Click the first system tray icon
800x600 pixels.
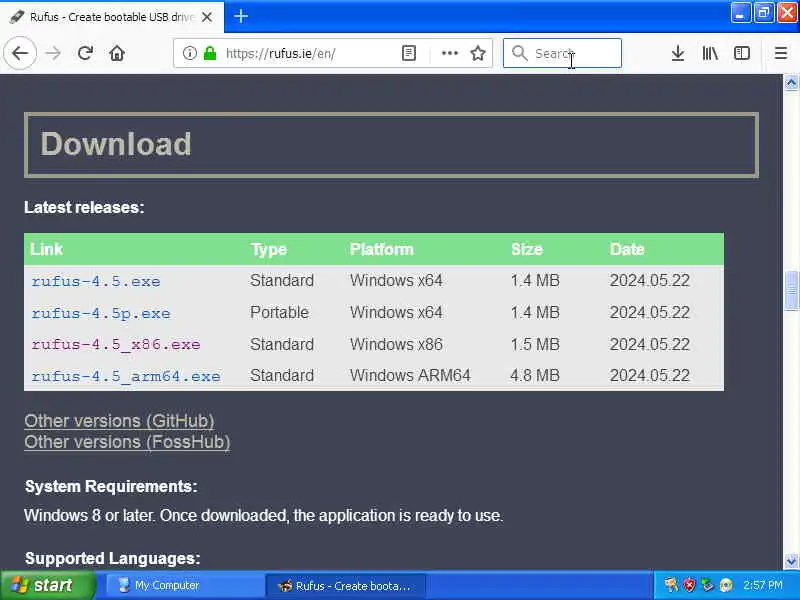point(671,585)
